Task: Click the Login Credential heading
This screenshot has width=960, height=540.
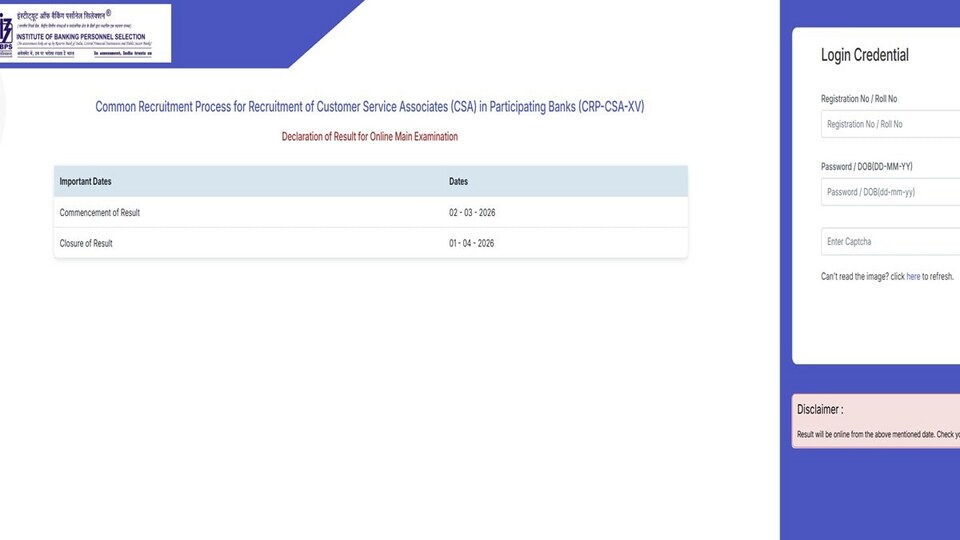Action: pyautogui.click(x=864, y=55)
